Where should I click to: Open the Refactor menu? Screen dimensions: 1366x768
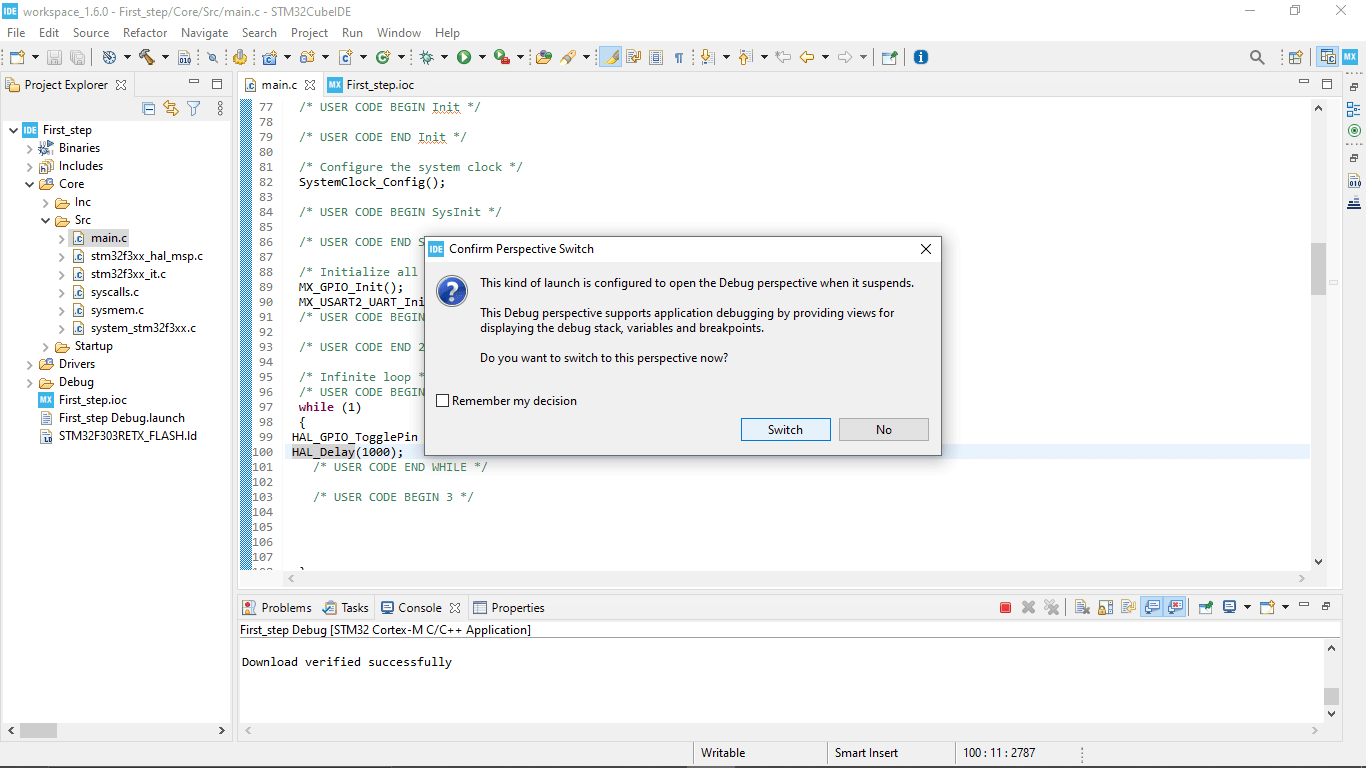pos(145,33)
